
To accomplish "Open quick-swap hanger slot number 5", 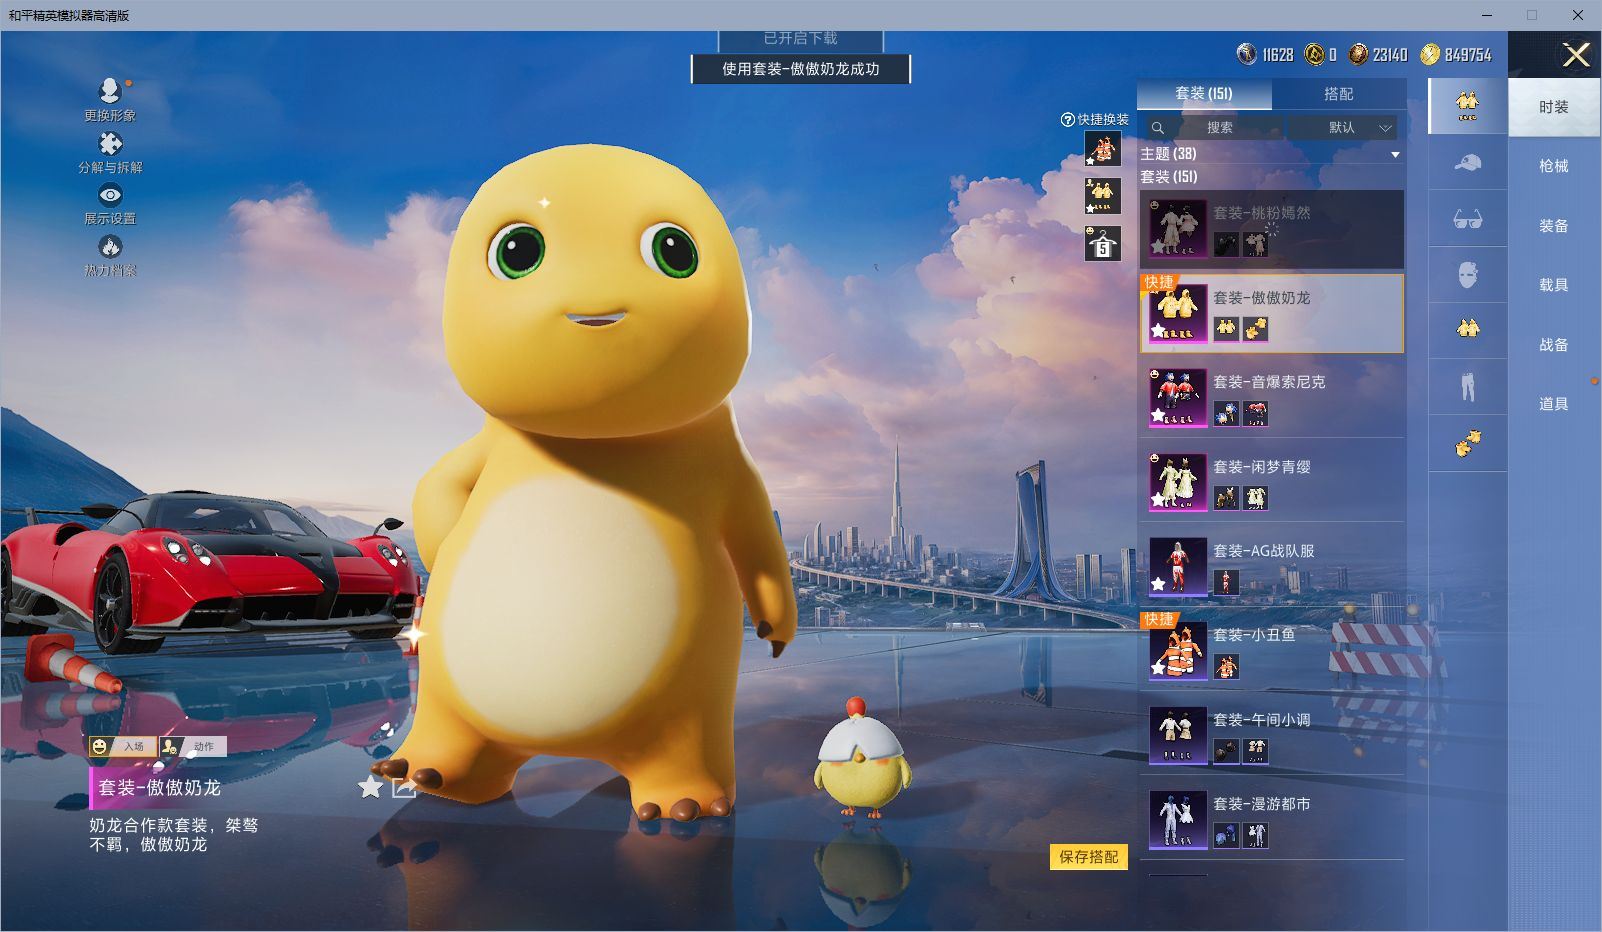I will (x=1102, y=244).
